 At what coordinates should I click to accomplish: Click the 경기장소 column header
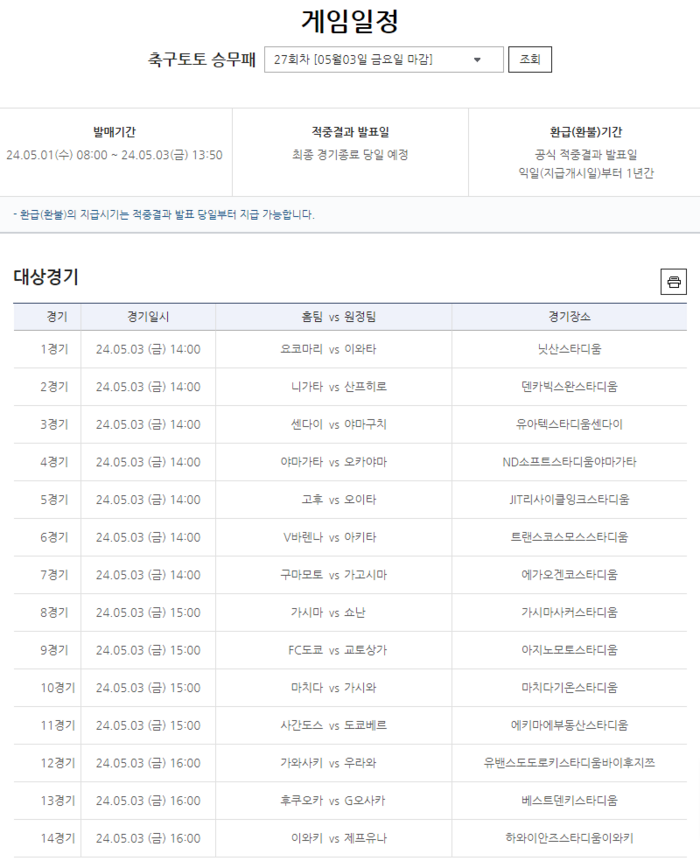pos(569,317)
